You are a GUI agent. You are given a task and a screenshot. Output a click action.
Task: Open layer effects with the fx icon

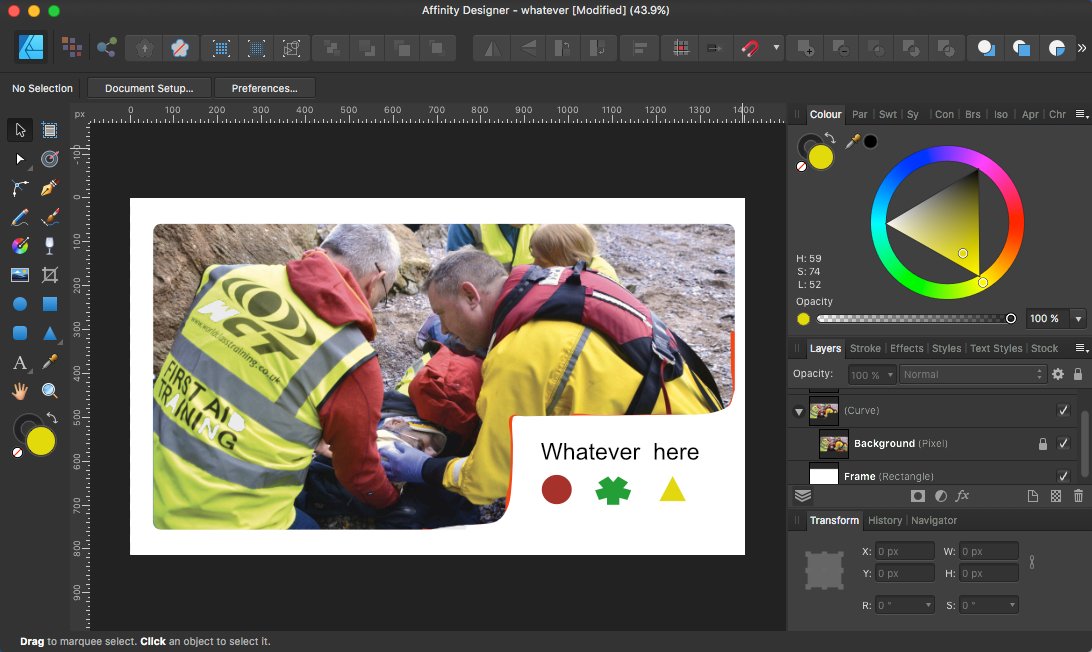point(963,496)
